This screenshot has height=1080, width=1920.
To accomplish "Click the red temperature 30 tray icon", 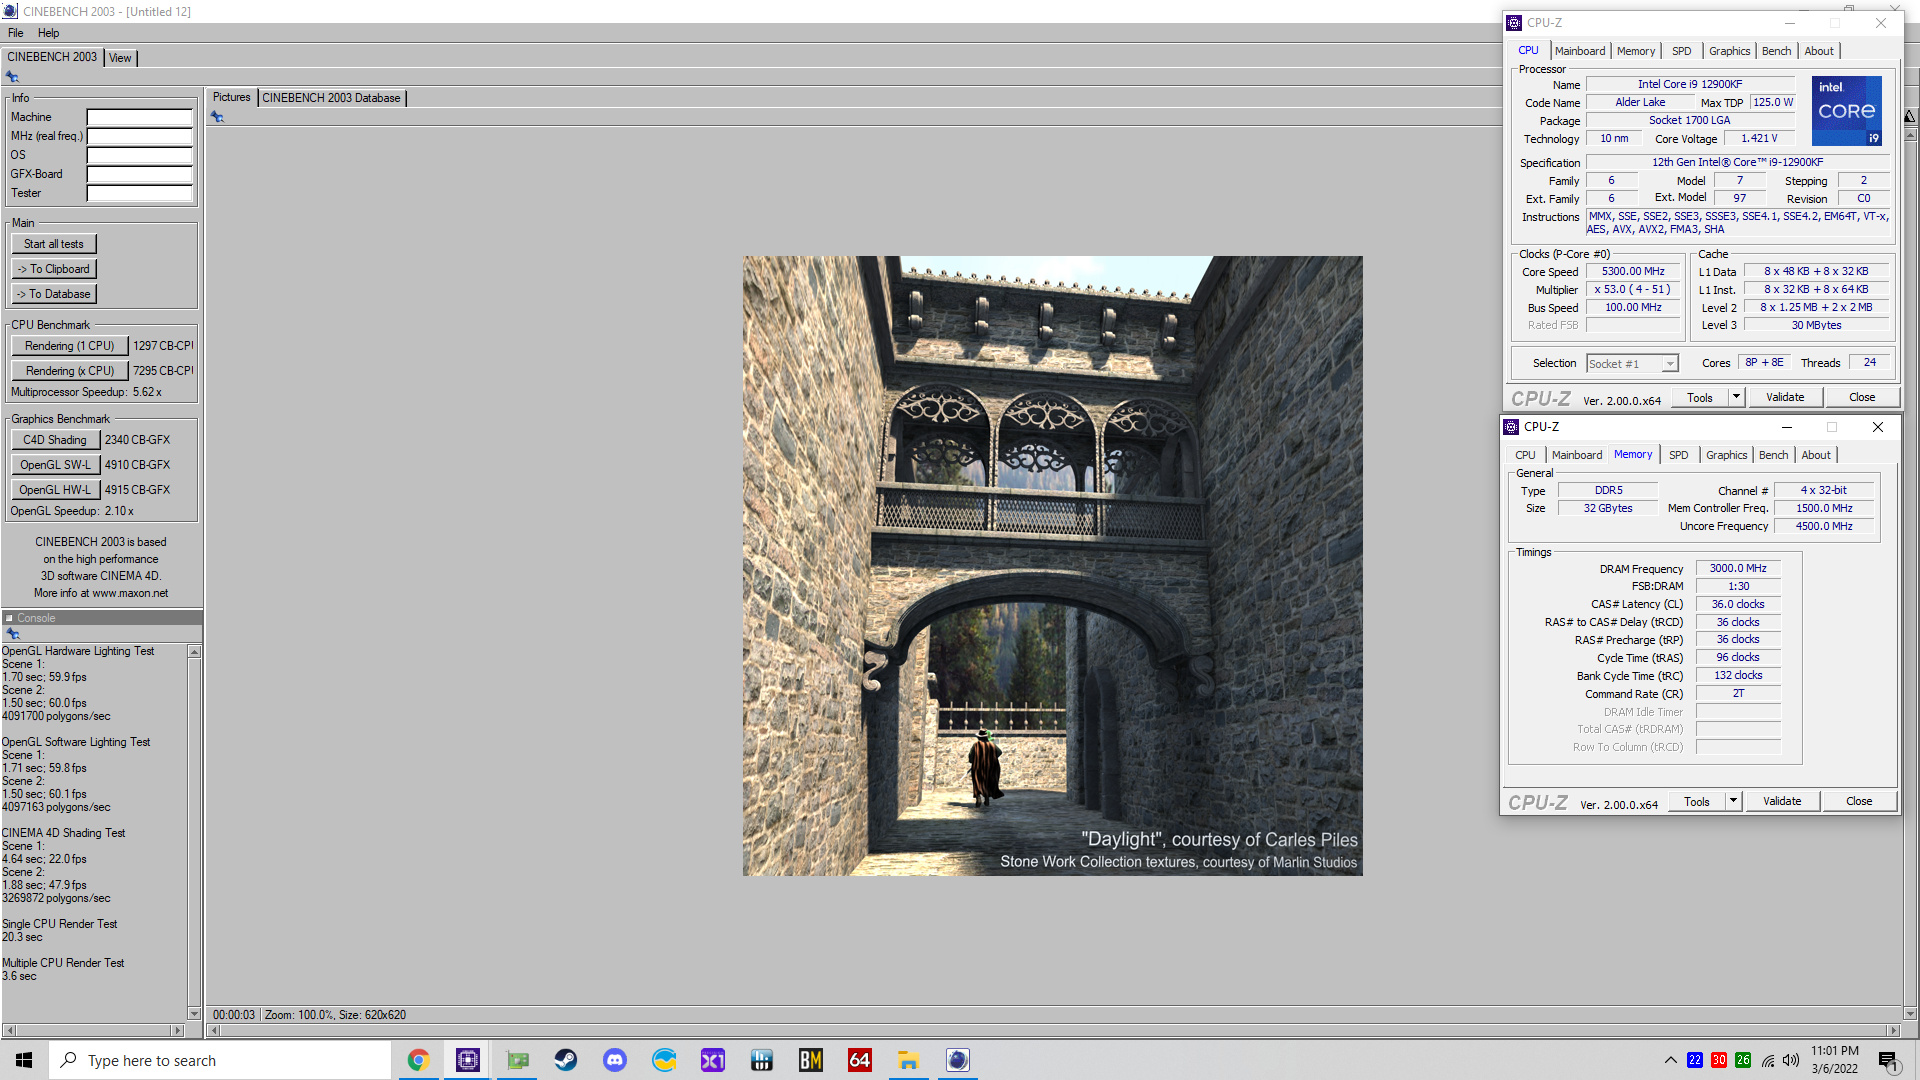I will tap(1719, 1060).
